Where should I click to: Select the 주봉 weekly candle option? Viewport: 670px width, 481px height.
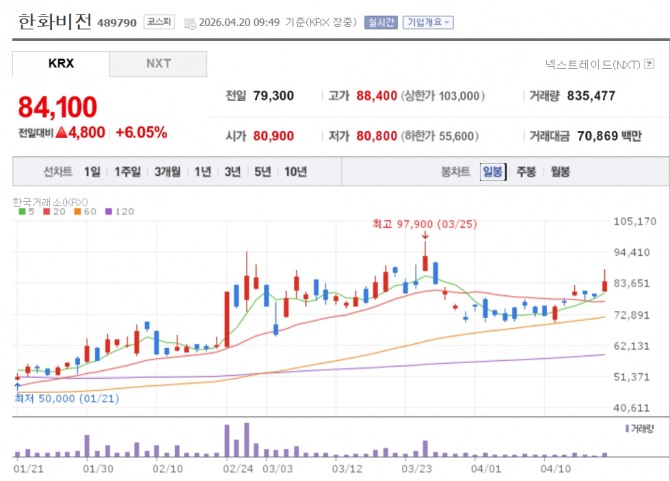526,172
